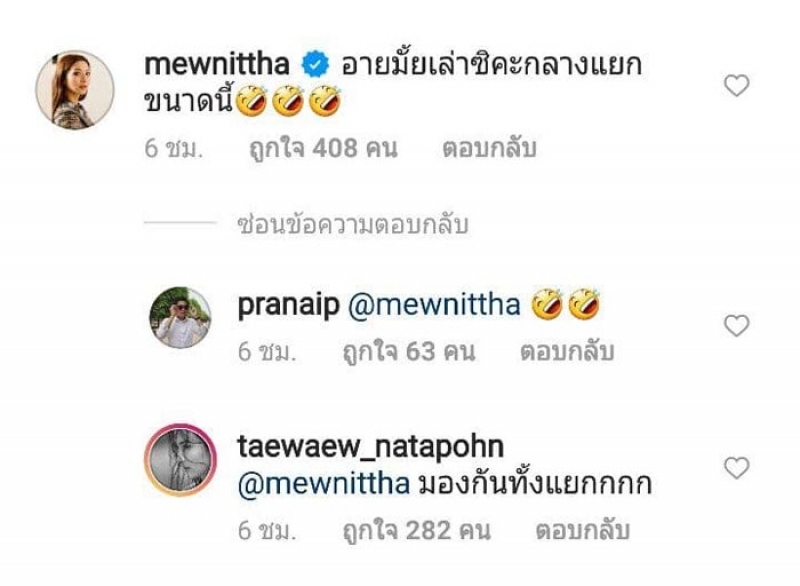Follow the @mewnittha mention in taewaew_natapohn's reply
The width and height of the screenshot is (800, 586).
324,483
